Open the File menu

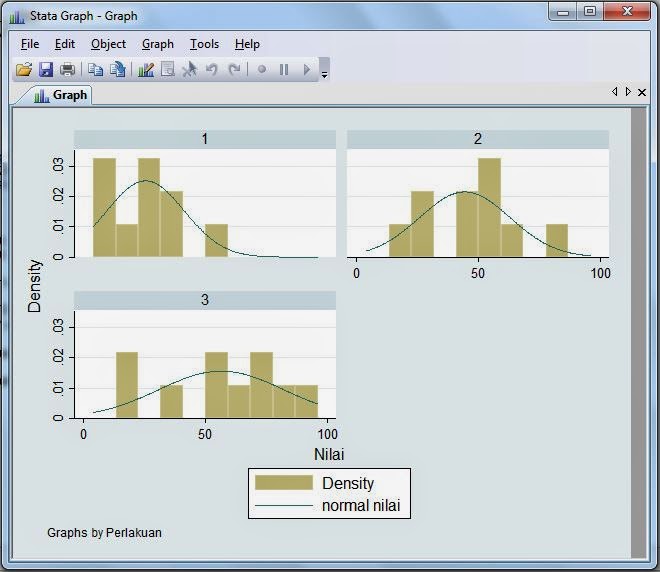(30, 44)
